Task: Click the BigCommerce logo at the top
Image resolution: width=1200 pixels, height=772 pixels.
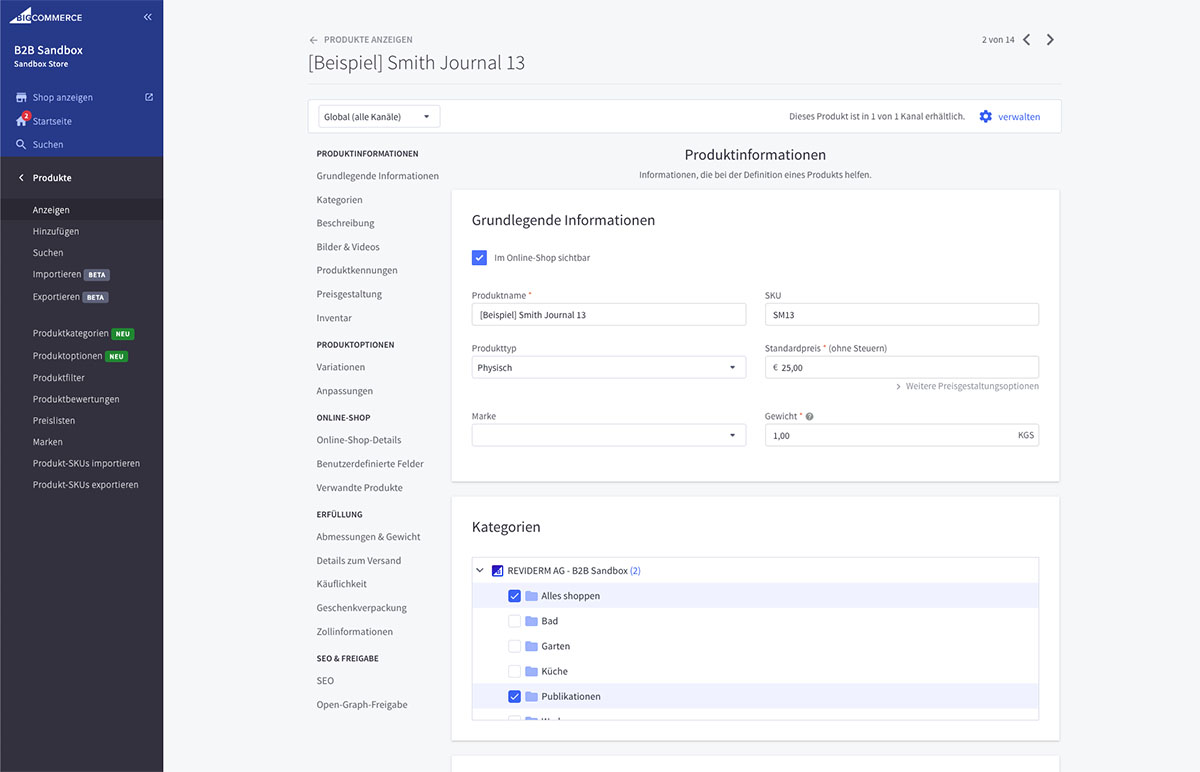Action: [x=46, y=16]
